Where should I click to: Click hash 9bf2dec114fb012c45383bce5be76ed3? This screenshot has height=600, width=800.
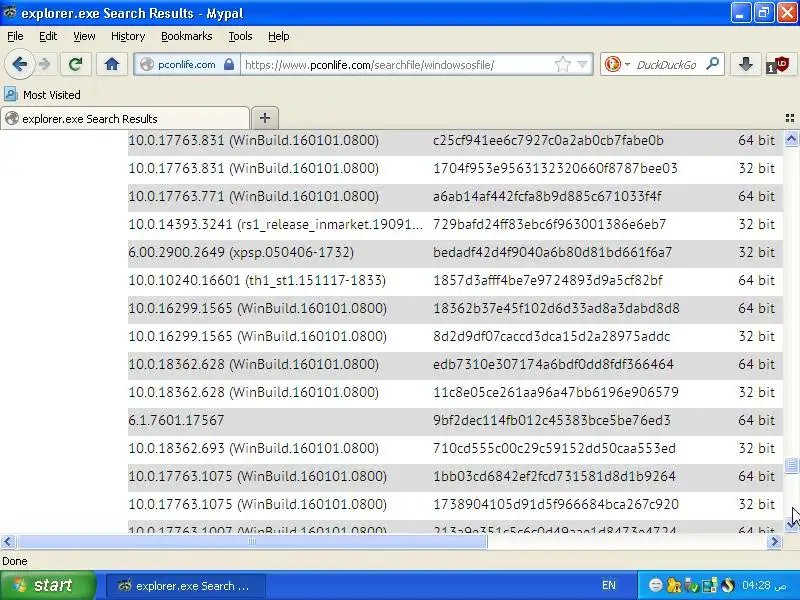(552, 420)
